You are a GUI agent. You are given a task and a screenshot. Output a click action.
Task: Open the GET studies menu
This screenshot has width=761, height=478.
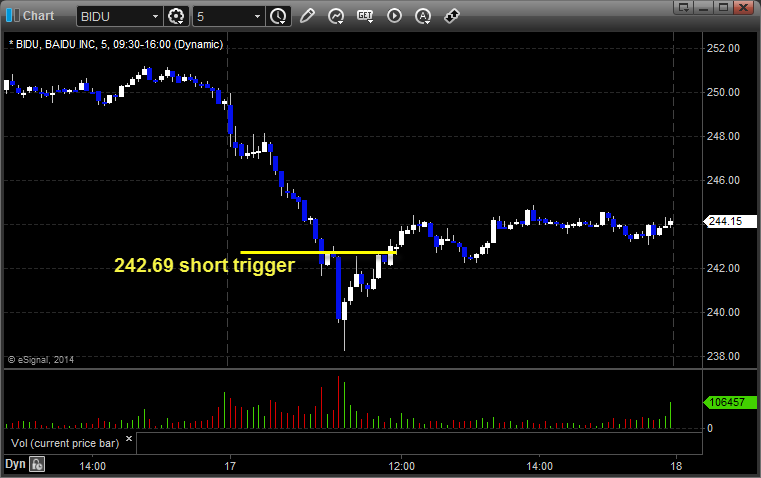[x=365, y=16]
